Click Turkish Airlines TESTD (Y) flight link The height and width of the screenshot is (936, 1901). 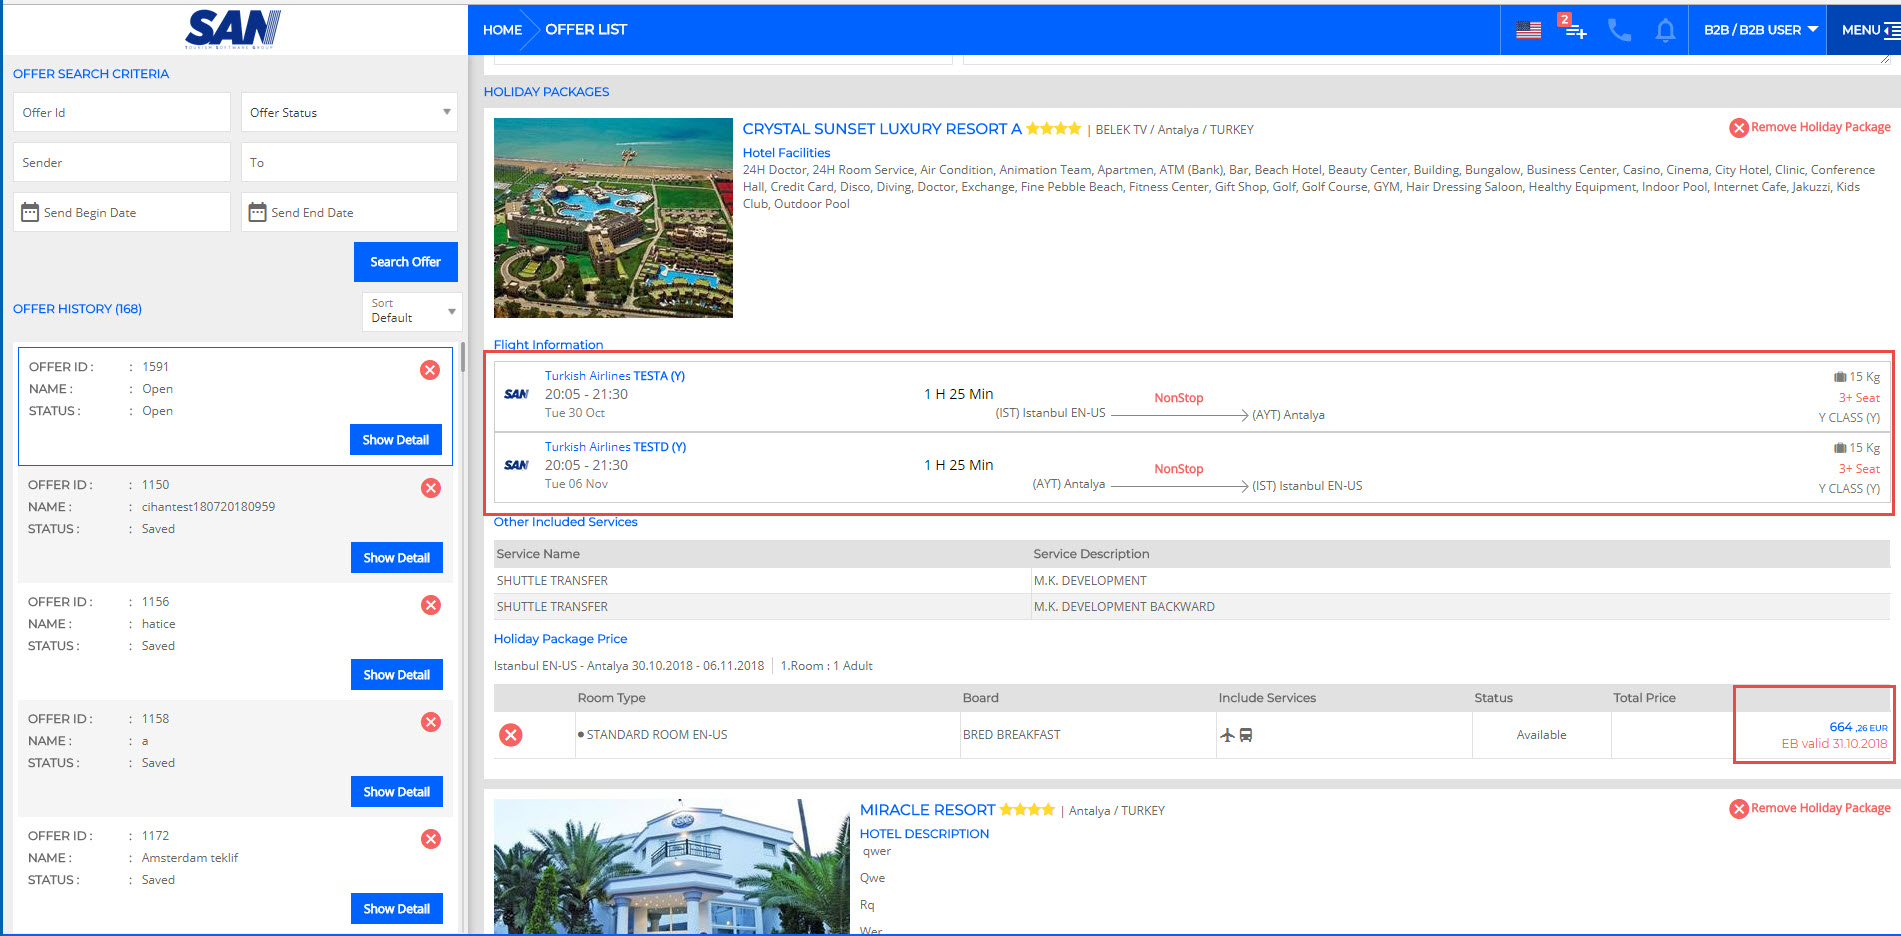(615, 447)
